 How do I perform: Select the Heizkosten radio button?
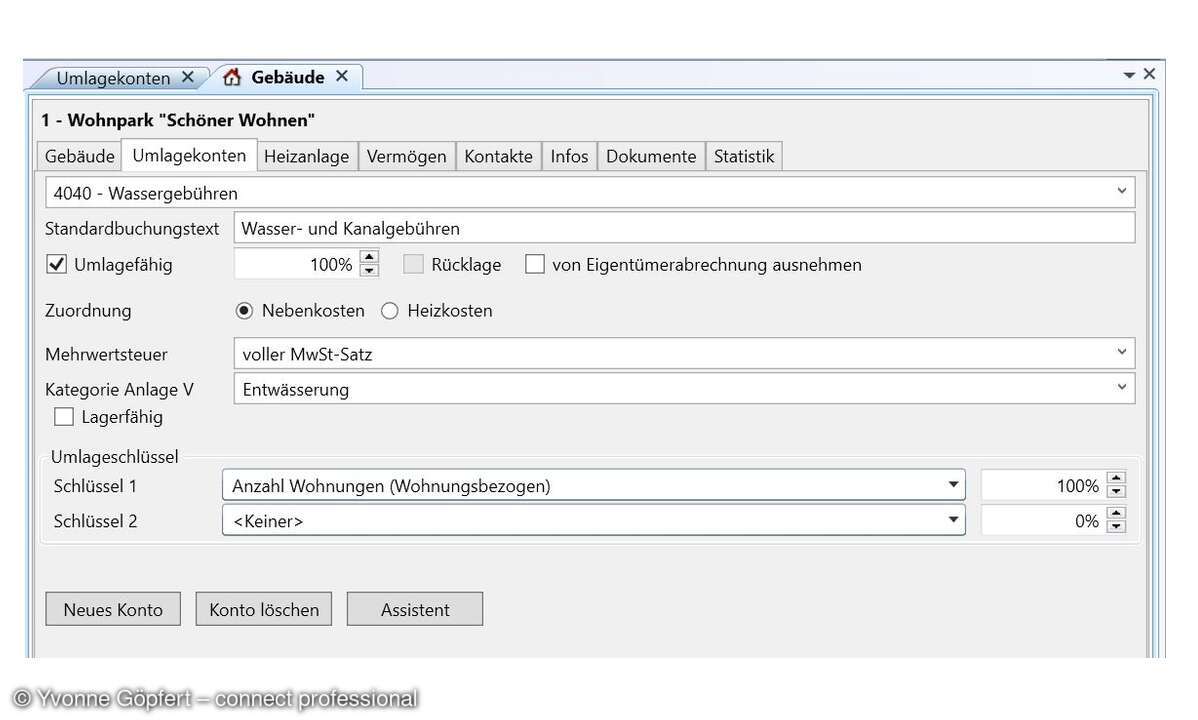pyautogui.click(x=390, y=311)
